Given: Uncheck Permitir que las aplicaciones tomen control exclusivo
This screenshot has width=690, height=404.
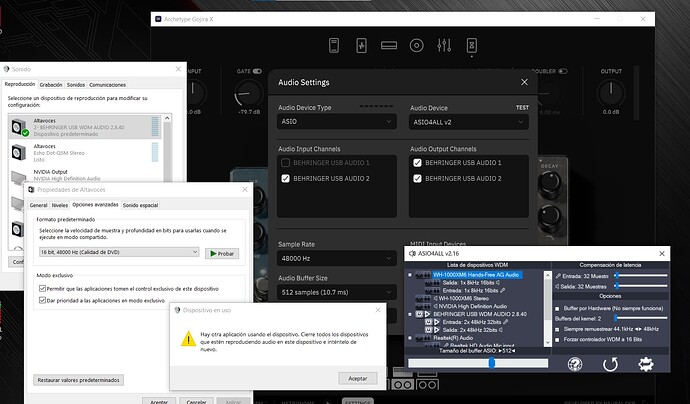Looking at the screenshot, I should (42, 289).
